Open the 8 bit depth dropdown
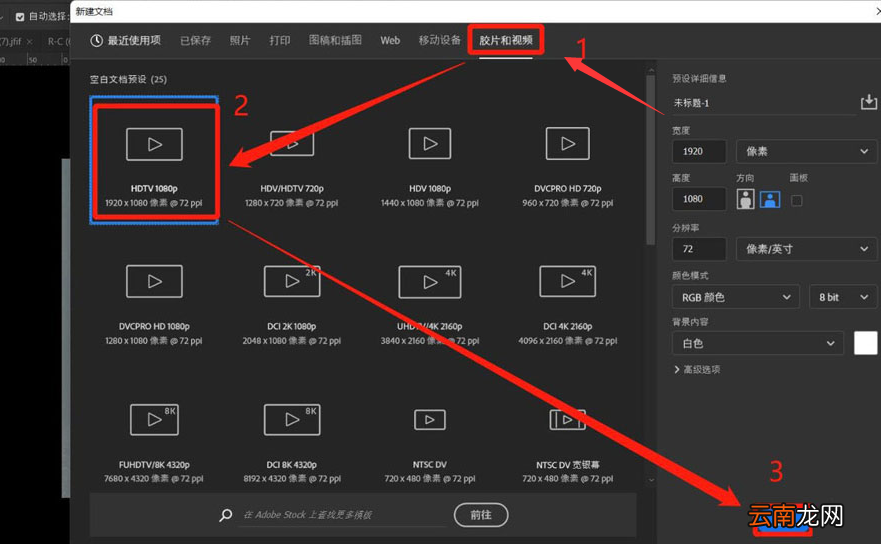This screenshot has width=881, height=544. (843, 297)
